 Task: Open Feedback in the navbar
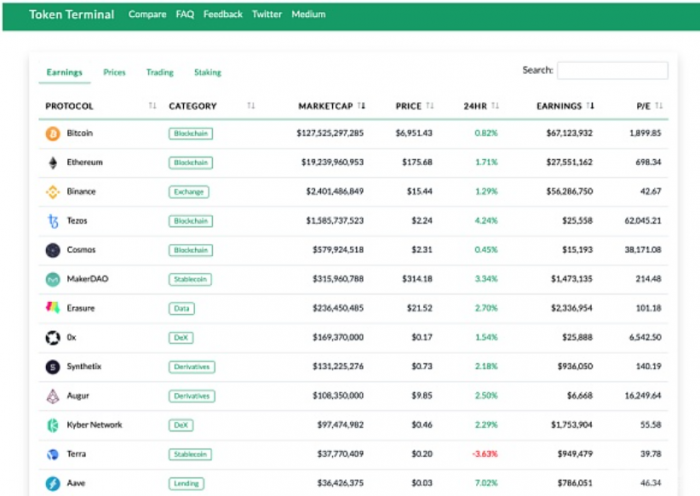point(223,14)
